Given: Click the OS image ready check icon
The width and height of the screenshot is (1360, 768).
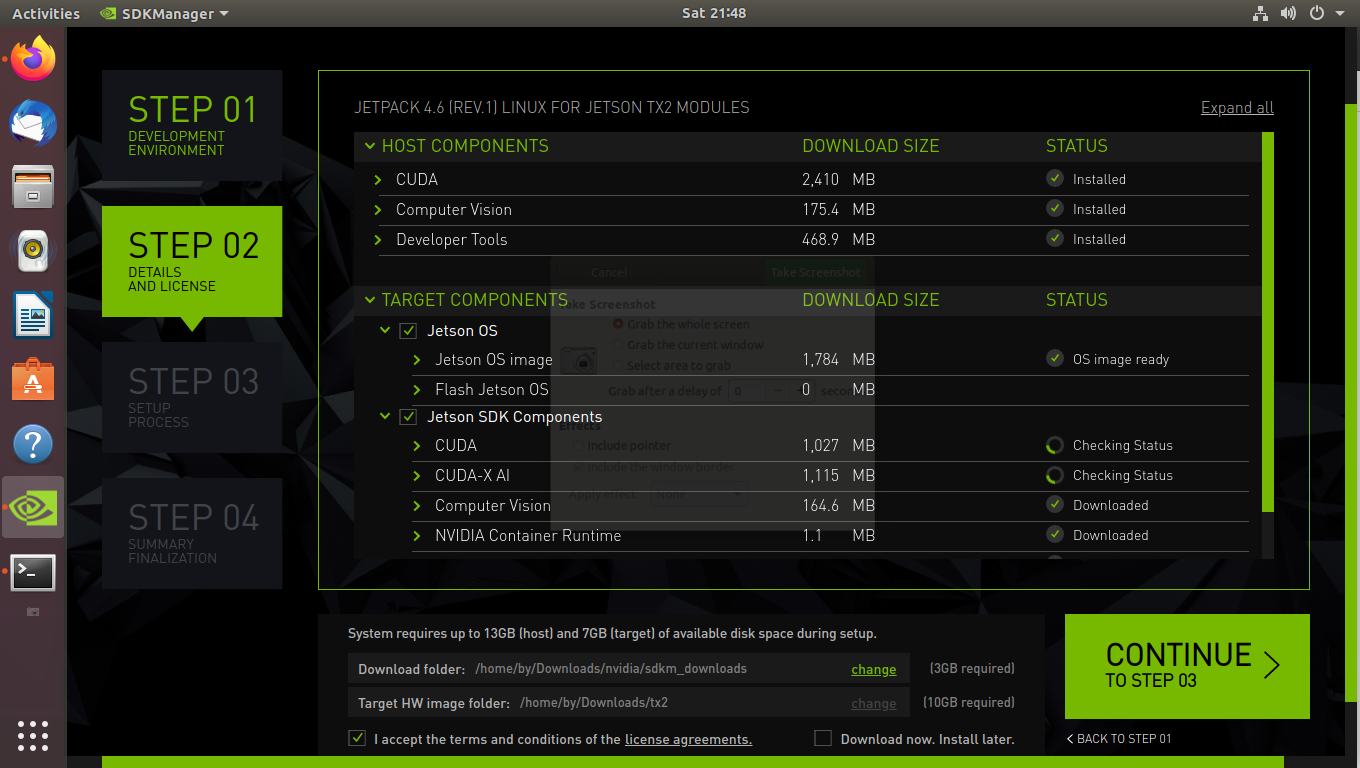Looking at the screenshot, I should click(1054, 358).
